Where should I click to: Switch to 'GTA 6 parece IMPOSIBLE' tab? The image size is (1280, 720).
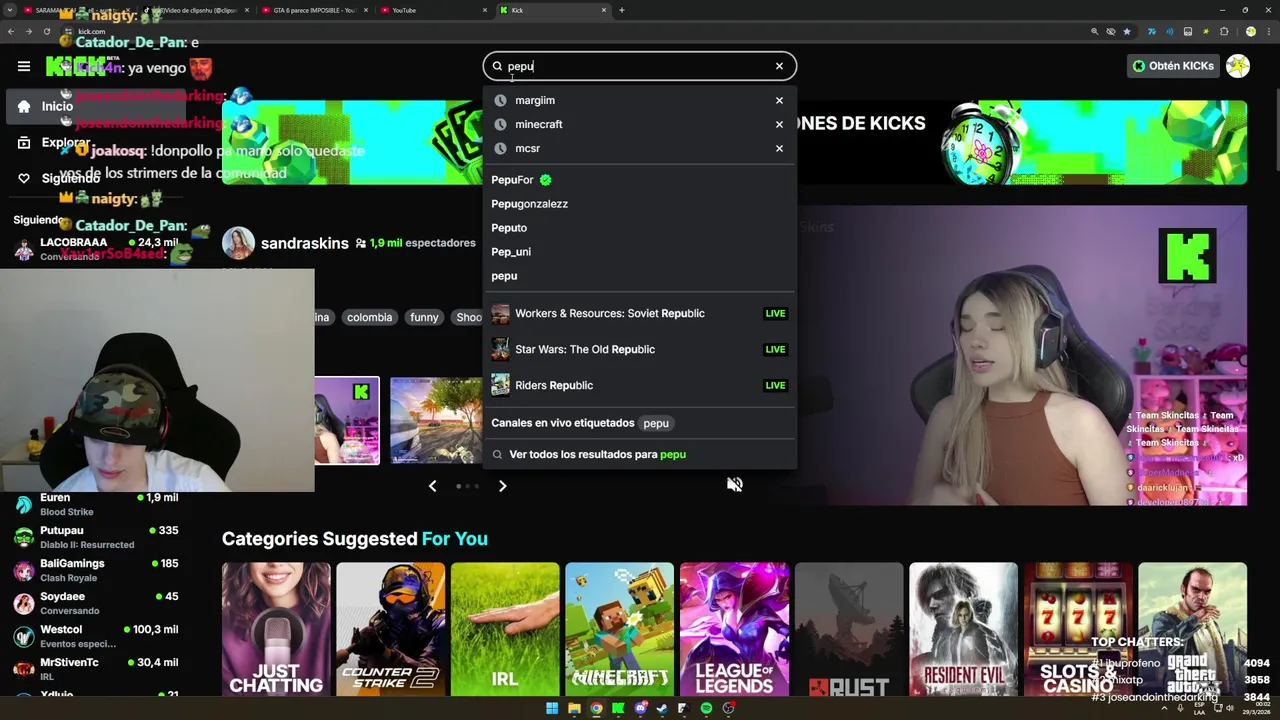[x=313, y=10]
